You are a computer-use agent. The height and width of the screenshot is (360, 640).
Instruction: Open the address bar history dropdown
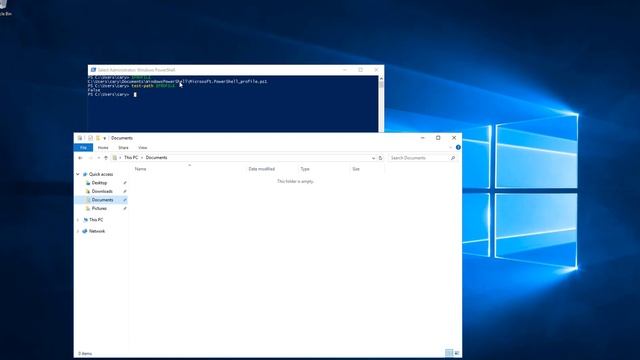coord(373,158)
